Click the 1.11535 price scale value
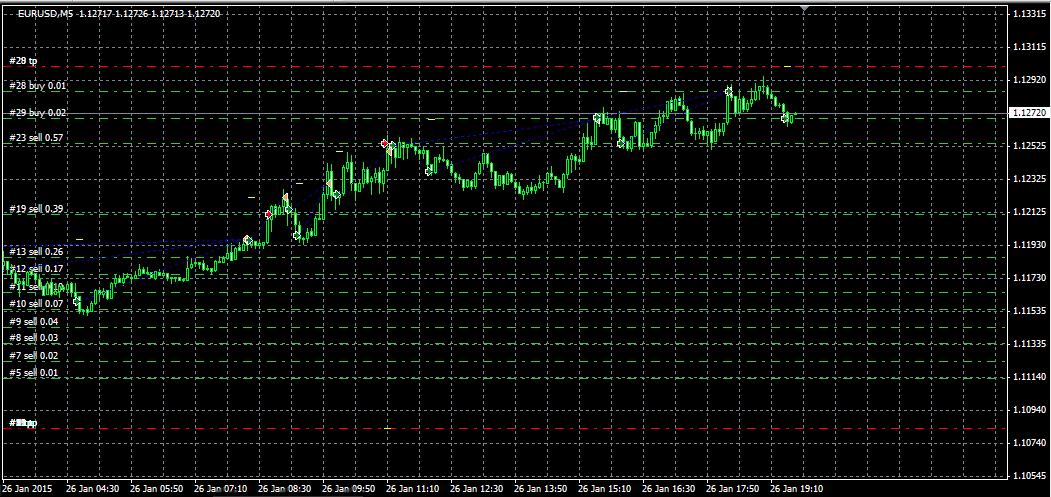 [1028, 311]
